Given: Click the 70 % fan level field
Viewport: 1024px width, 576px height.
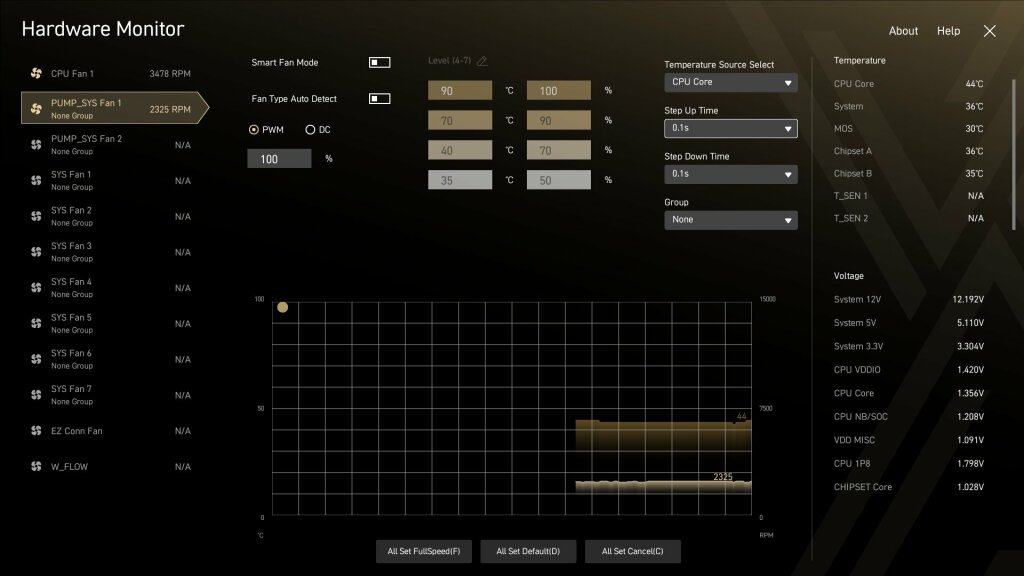Looking at the screenshot, I should coord(558,150).
